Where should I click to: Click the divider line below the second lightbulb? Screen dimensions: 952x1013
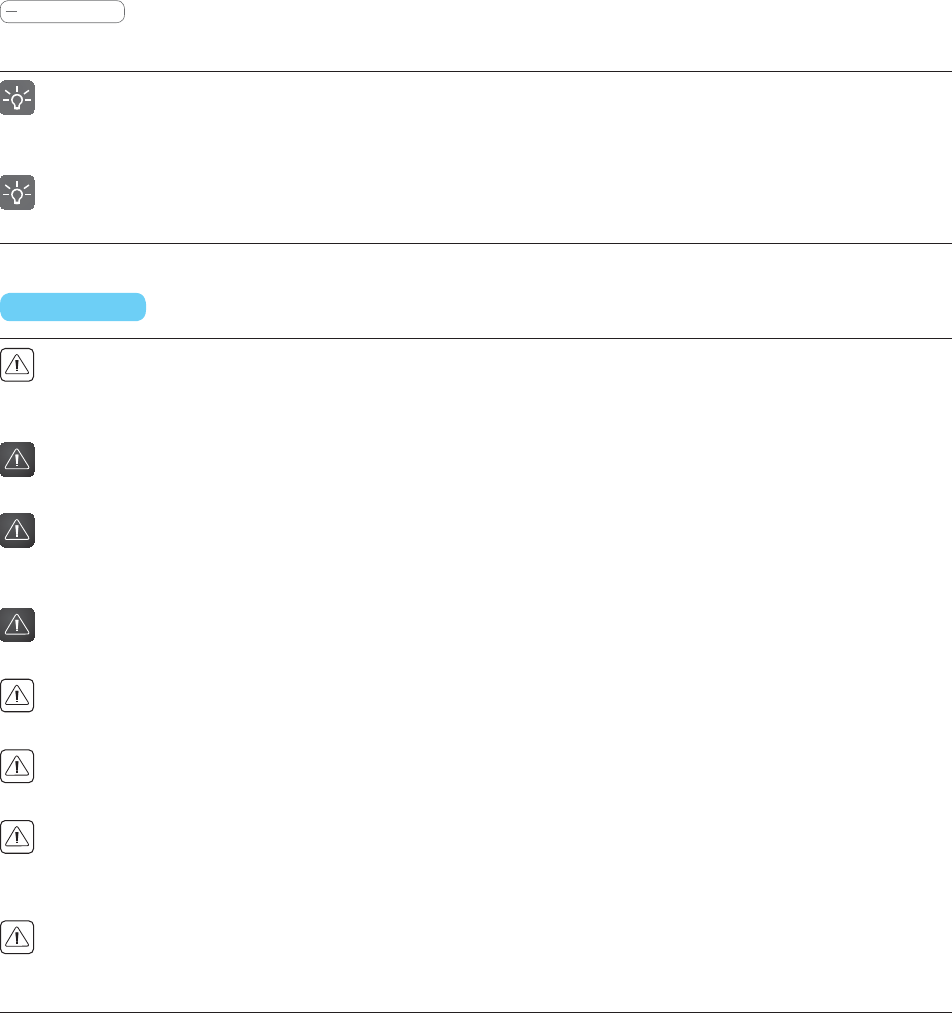point(476,243)
